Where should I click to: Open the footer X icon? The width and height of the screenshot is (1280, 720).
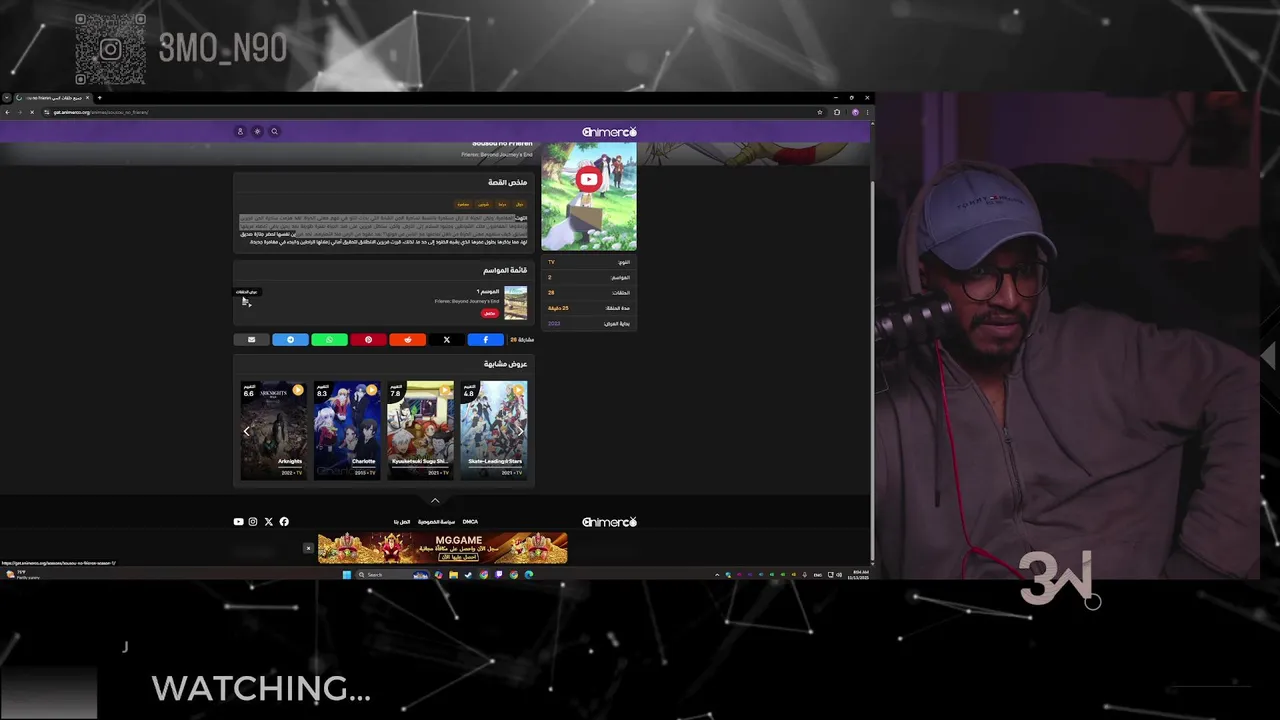coord(268,522)
